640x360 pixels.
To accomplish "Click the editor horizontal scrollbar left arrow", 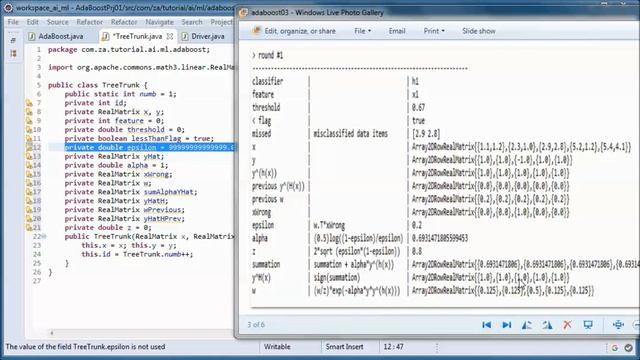I will pyautogui.click(x=51, y=333).
